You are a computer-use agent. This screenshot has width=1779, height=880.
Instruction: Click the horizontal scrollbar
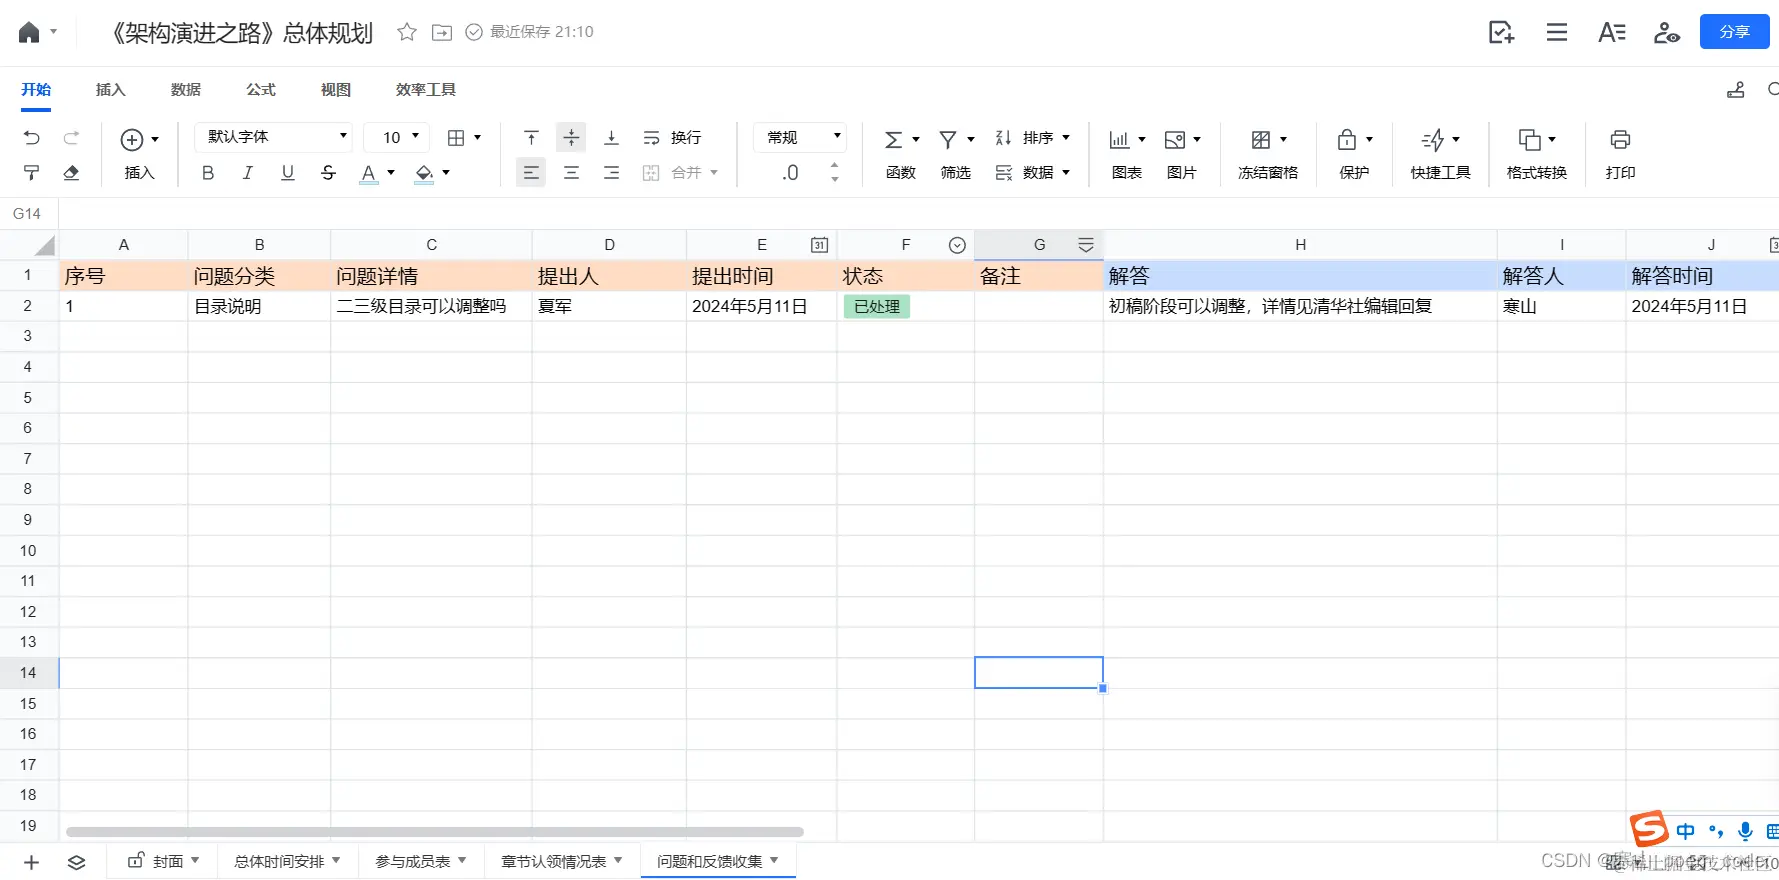click(x=435, y=832)
